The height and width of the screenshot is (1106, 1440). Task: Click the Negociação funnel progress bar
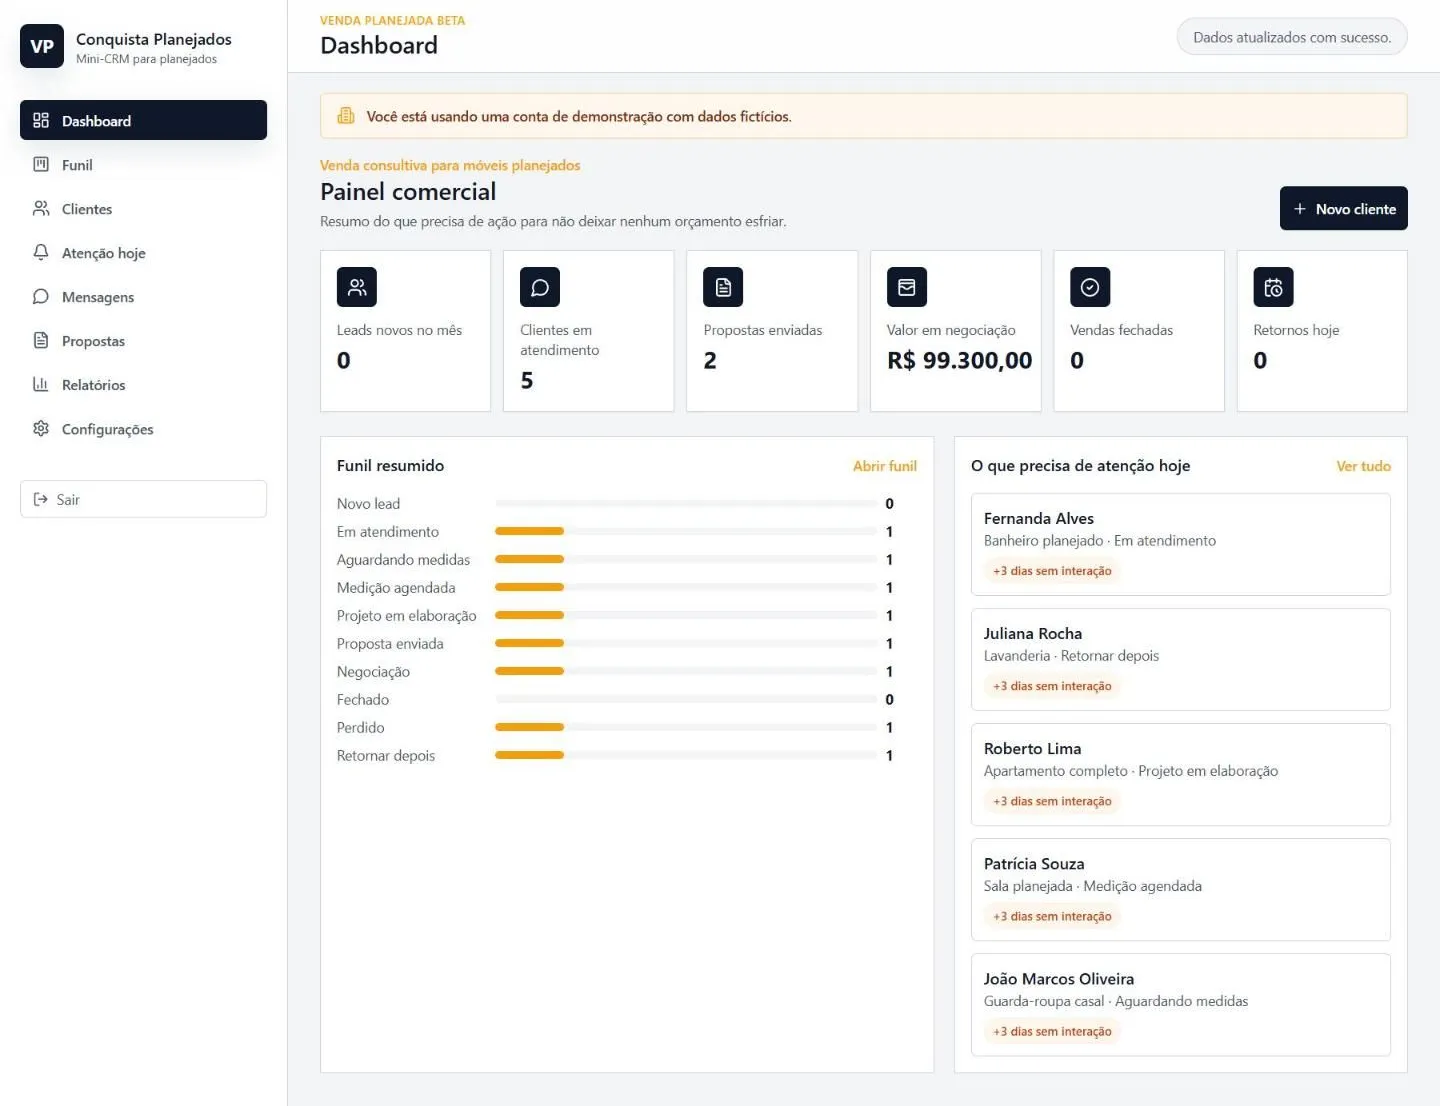tap(686, 671)
